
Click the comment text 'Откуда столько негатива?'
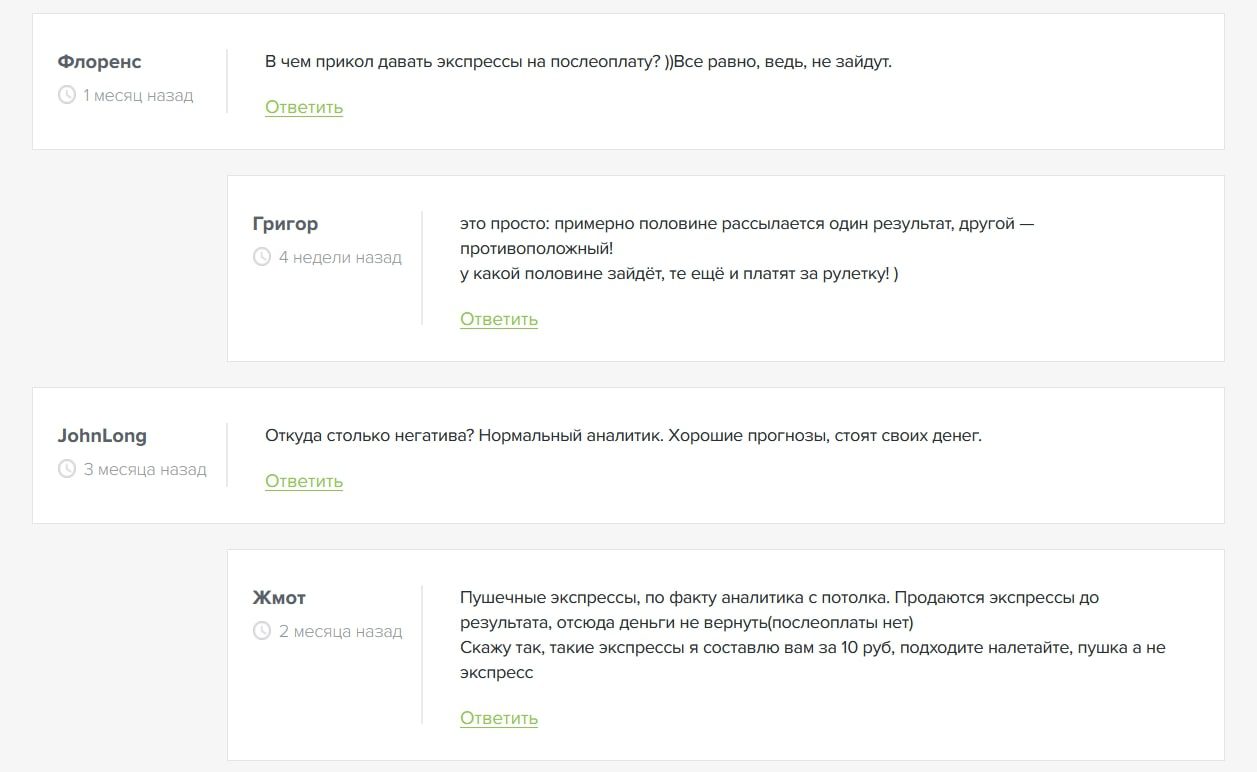[623, 436]
